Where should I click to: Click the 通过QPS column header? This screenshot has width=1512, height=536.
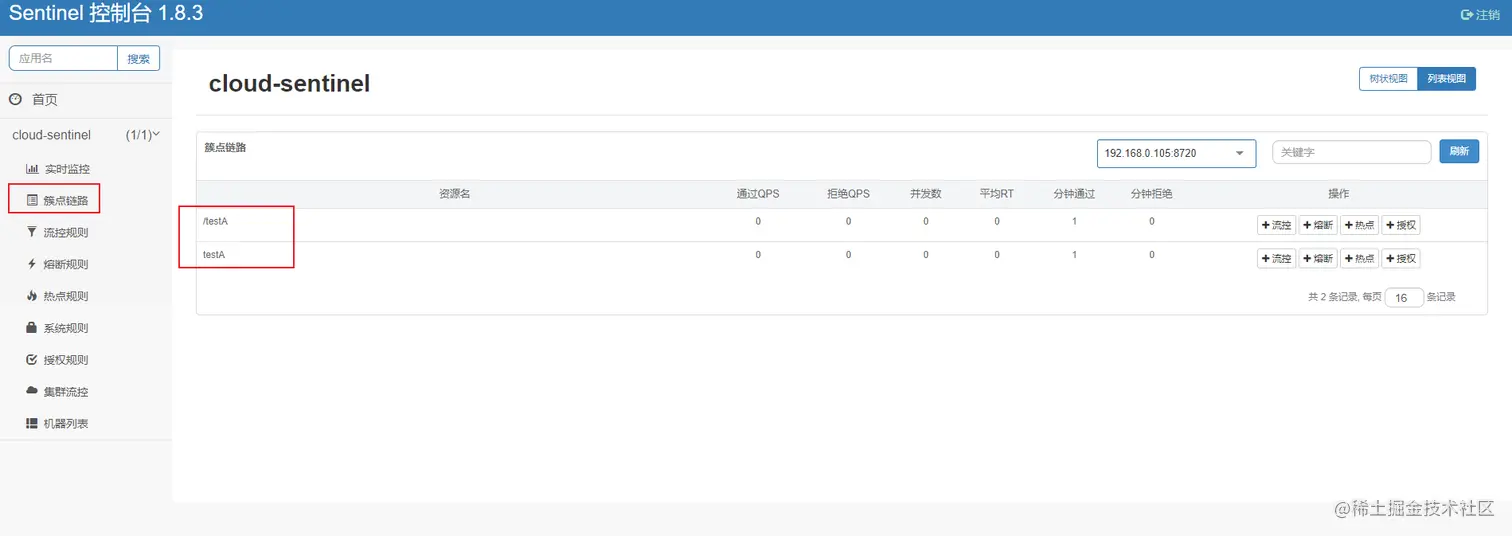tap(757, 194)
